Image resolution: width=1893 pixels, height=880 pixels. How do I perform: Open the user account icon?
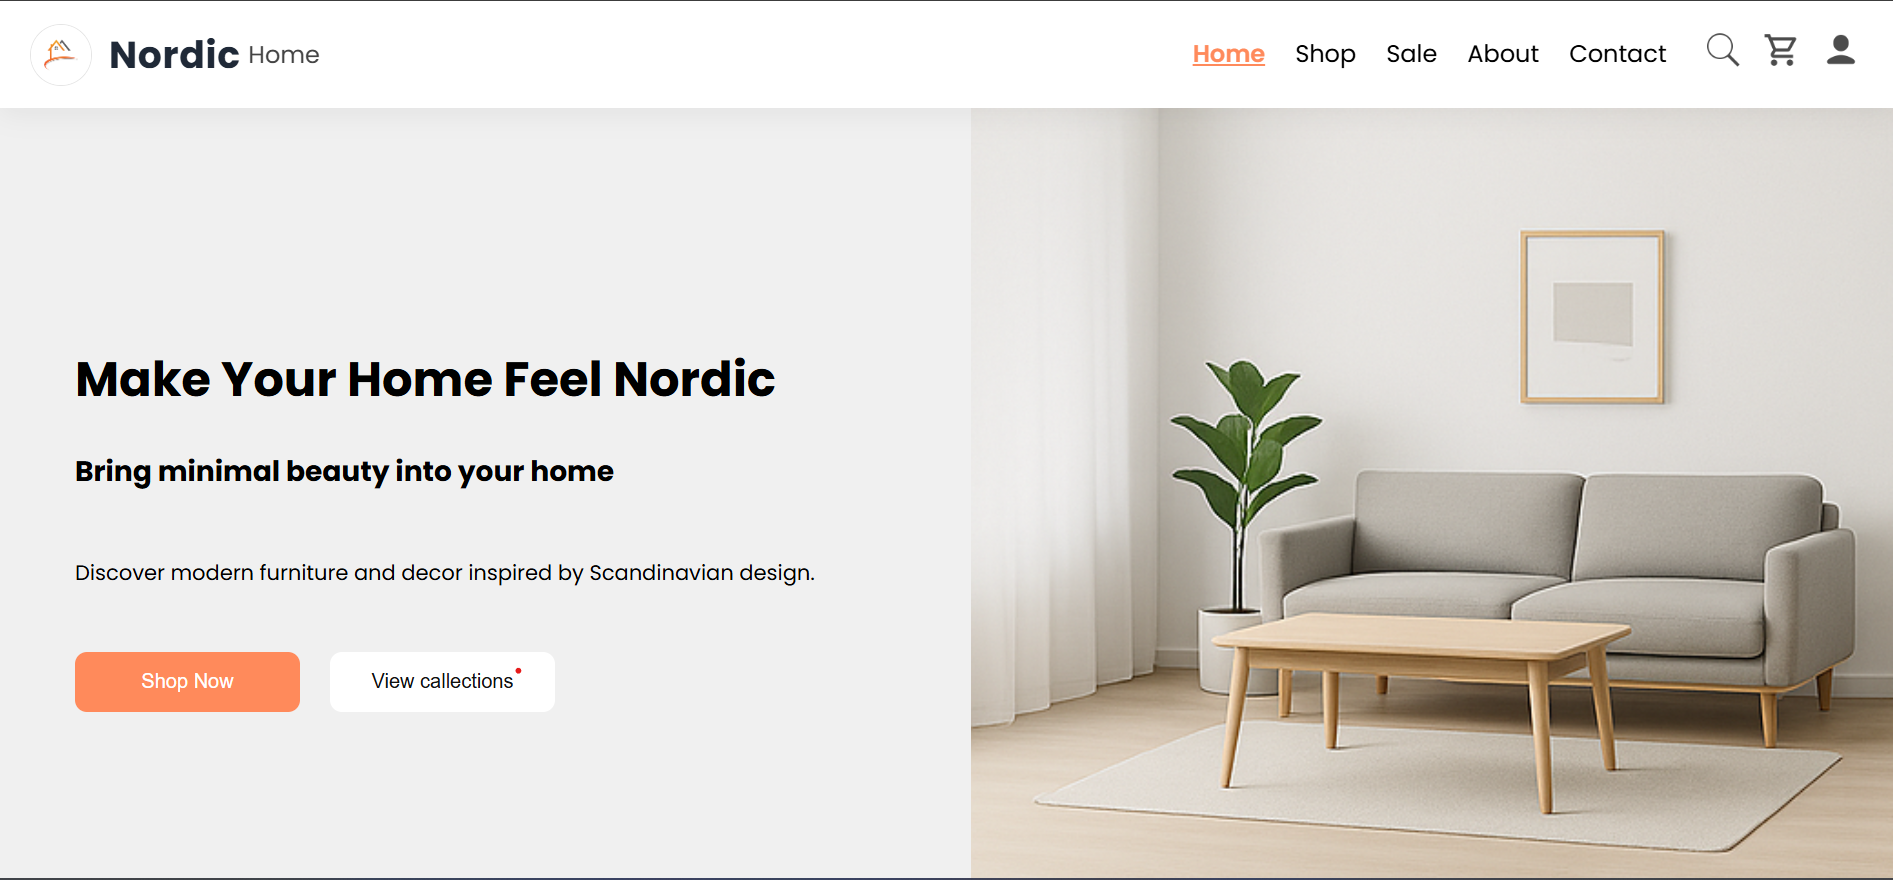coord(1841,50)
